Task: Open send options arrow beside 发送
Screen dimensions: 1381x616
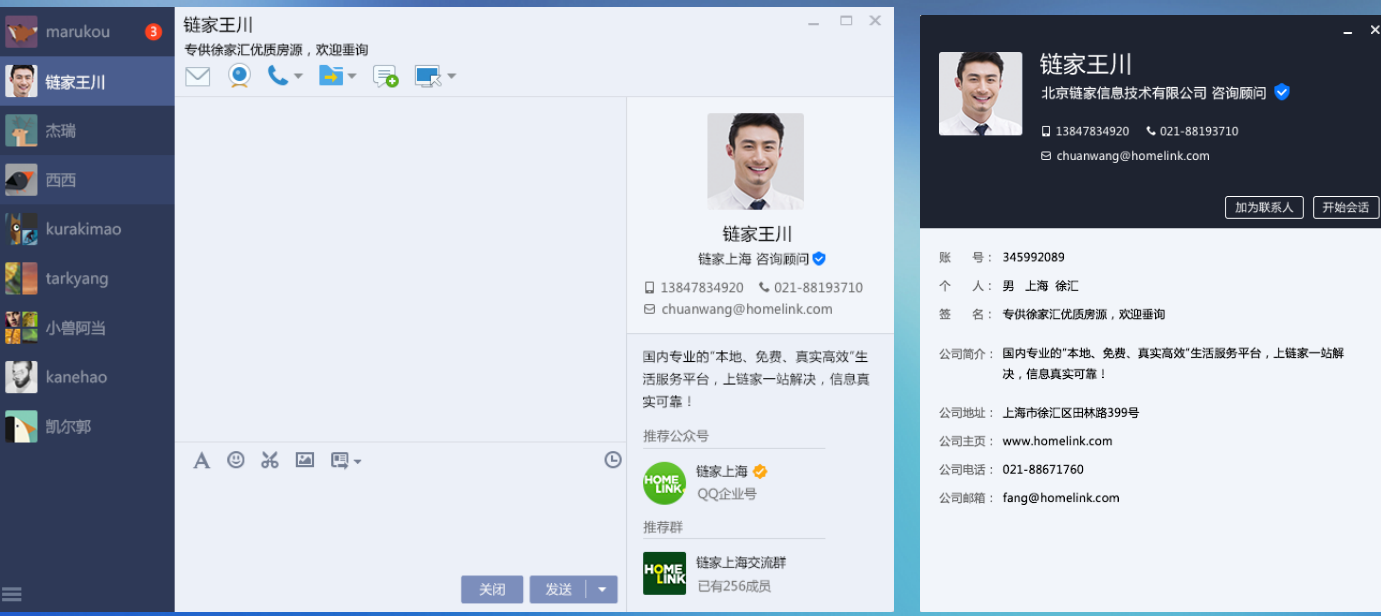Action: coord(602,589)
